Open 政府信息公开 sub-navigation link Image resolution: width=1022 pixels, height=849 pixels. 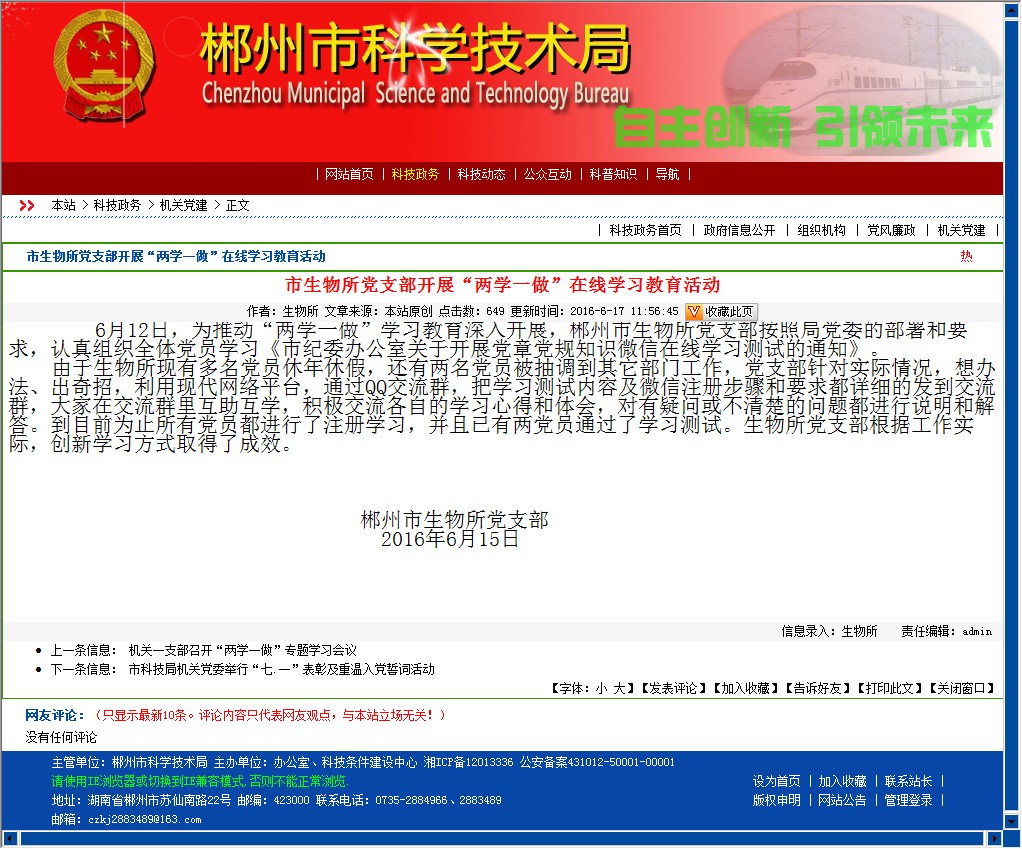[740, 231]
